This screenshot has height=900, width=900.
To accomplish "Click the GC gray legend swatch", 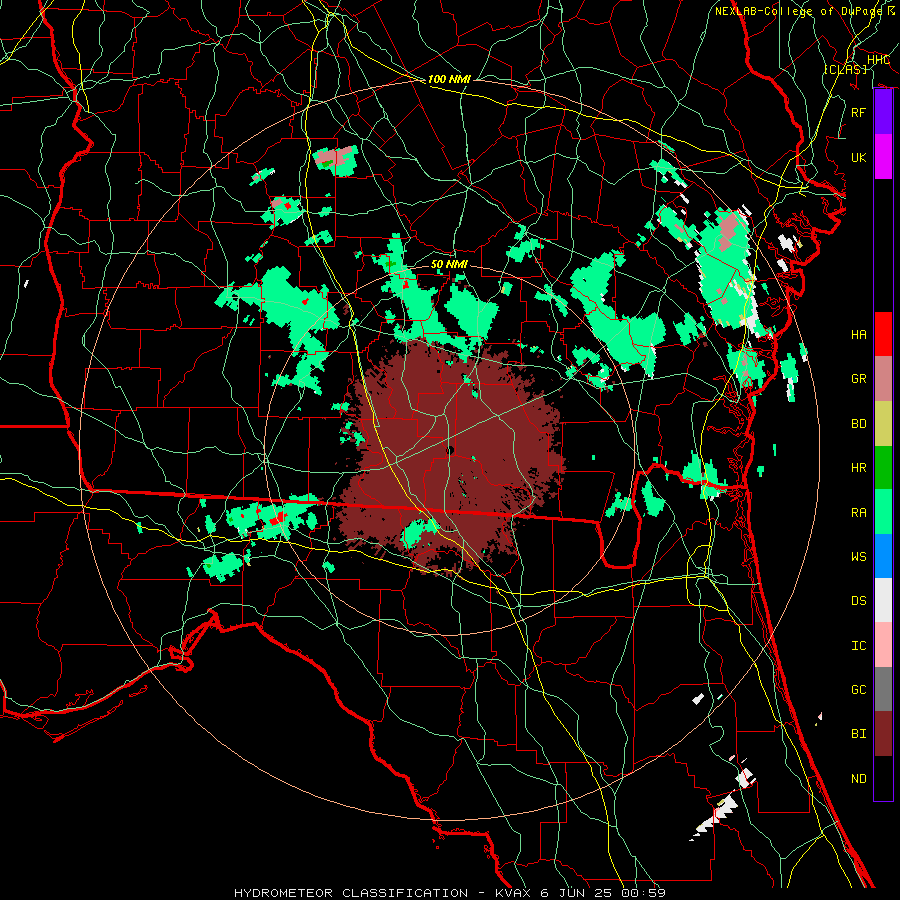I will point(883,689).
